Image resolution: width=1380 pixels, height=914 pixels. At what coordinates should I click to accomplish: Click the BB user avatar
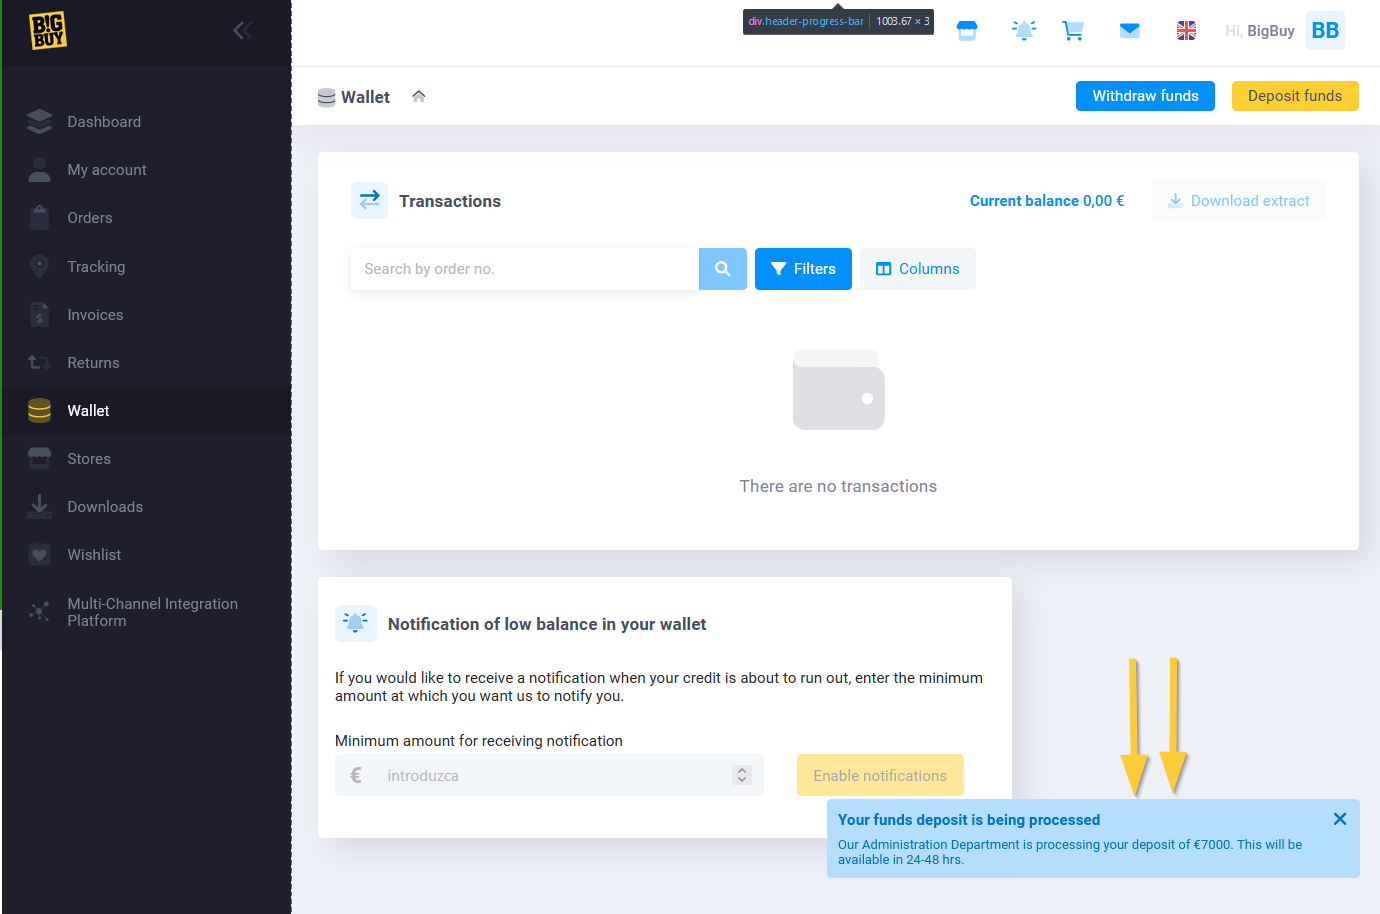point(1325,31)
